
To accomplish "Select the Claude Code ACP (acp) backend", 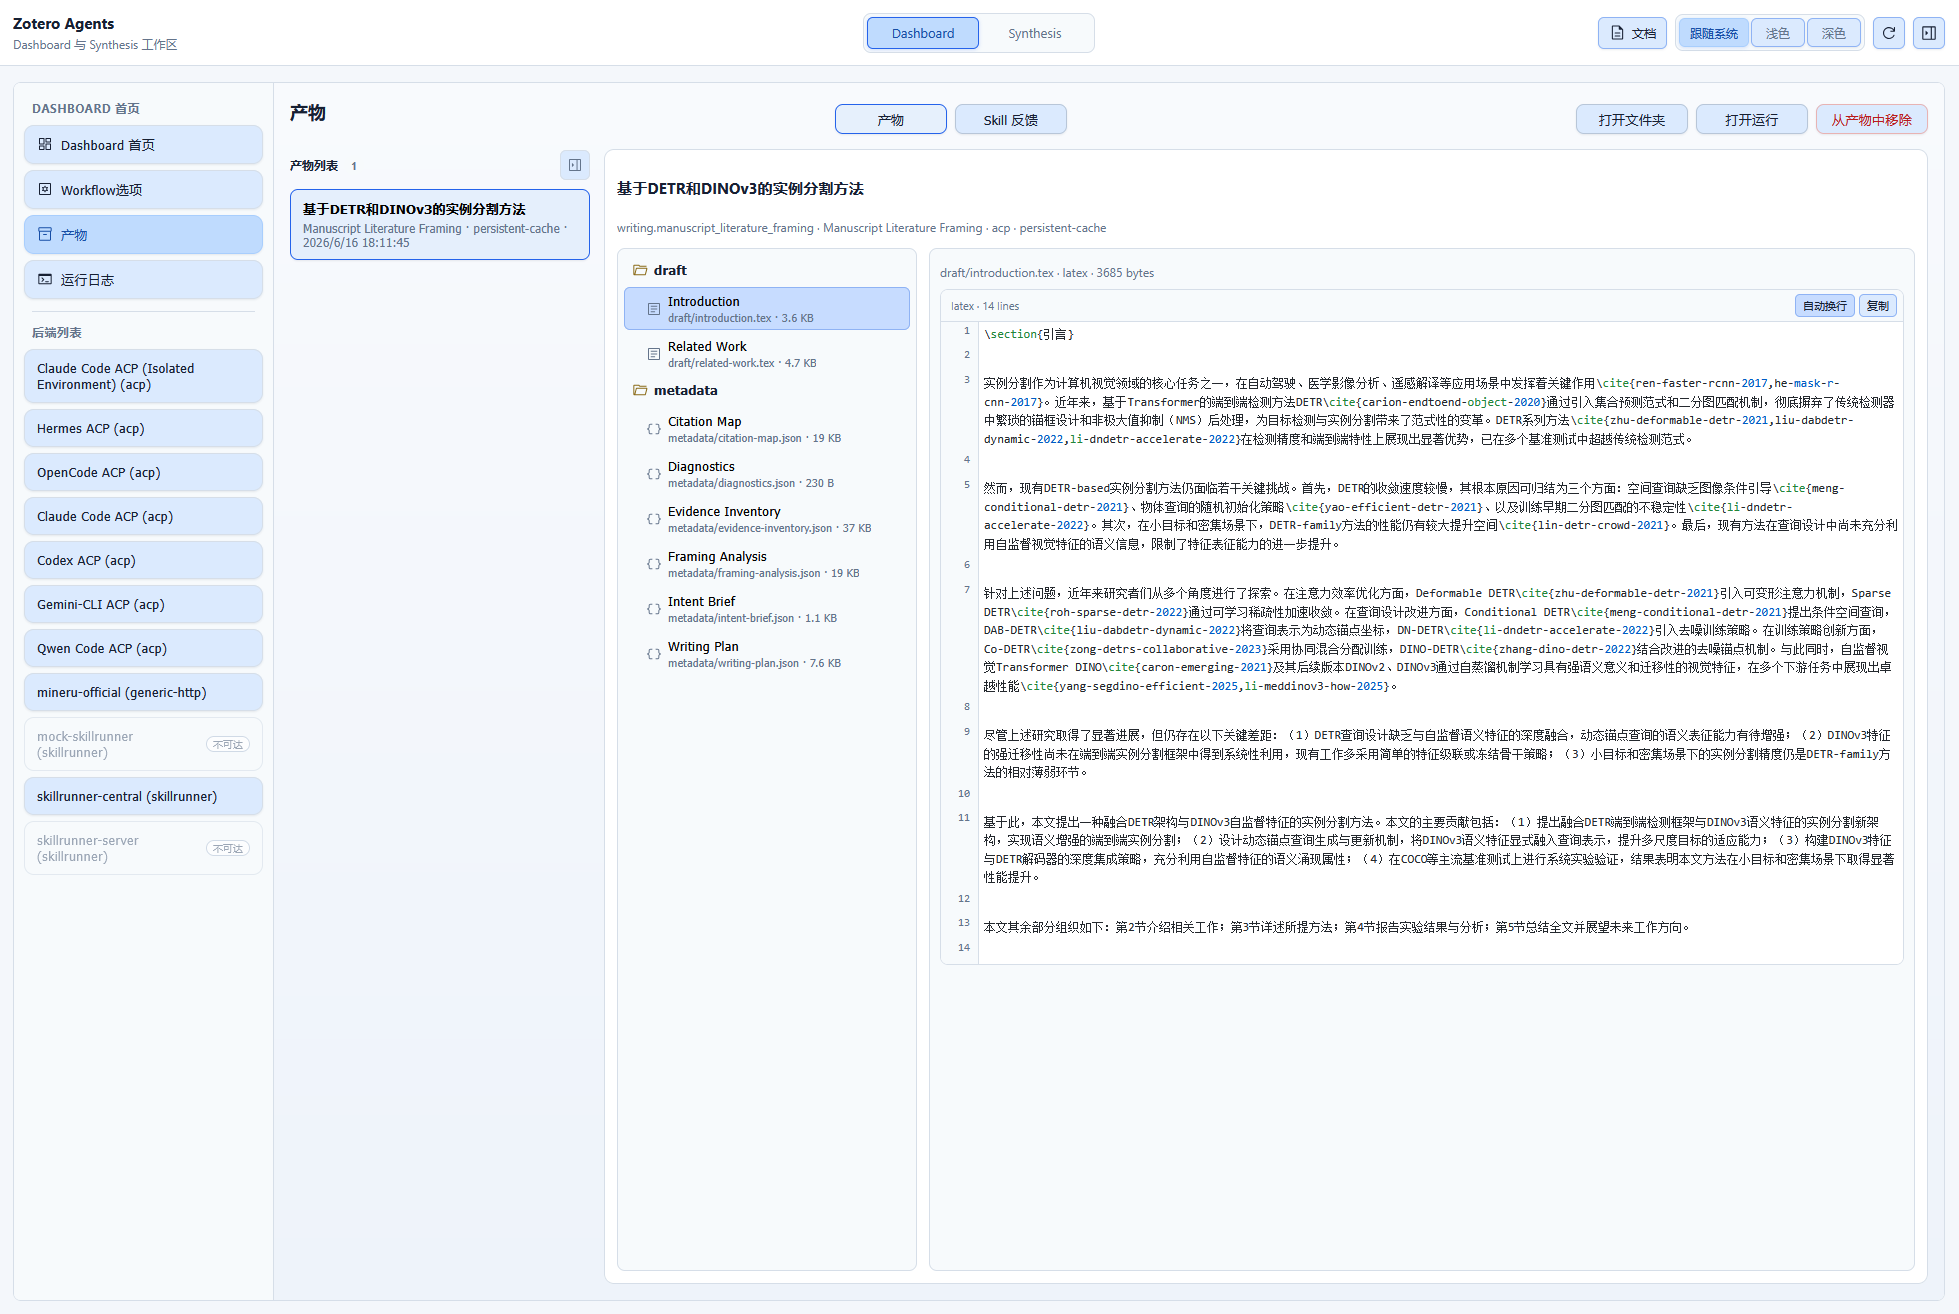I will click(x=143, y=516).
